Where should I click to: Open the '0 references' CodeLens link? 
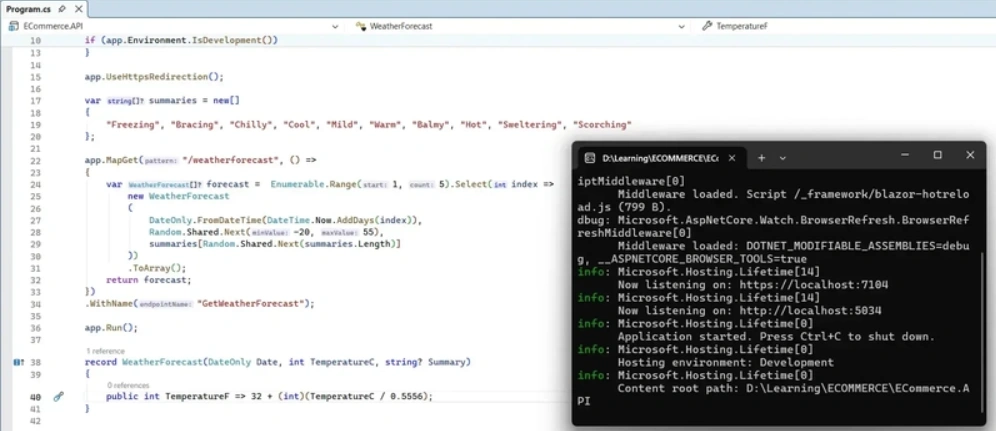coord(128,385)
